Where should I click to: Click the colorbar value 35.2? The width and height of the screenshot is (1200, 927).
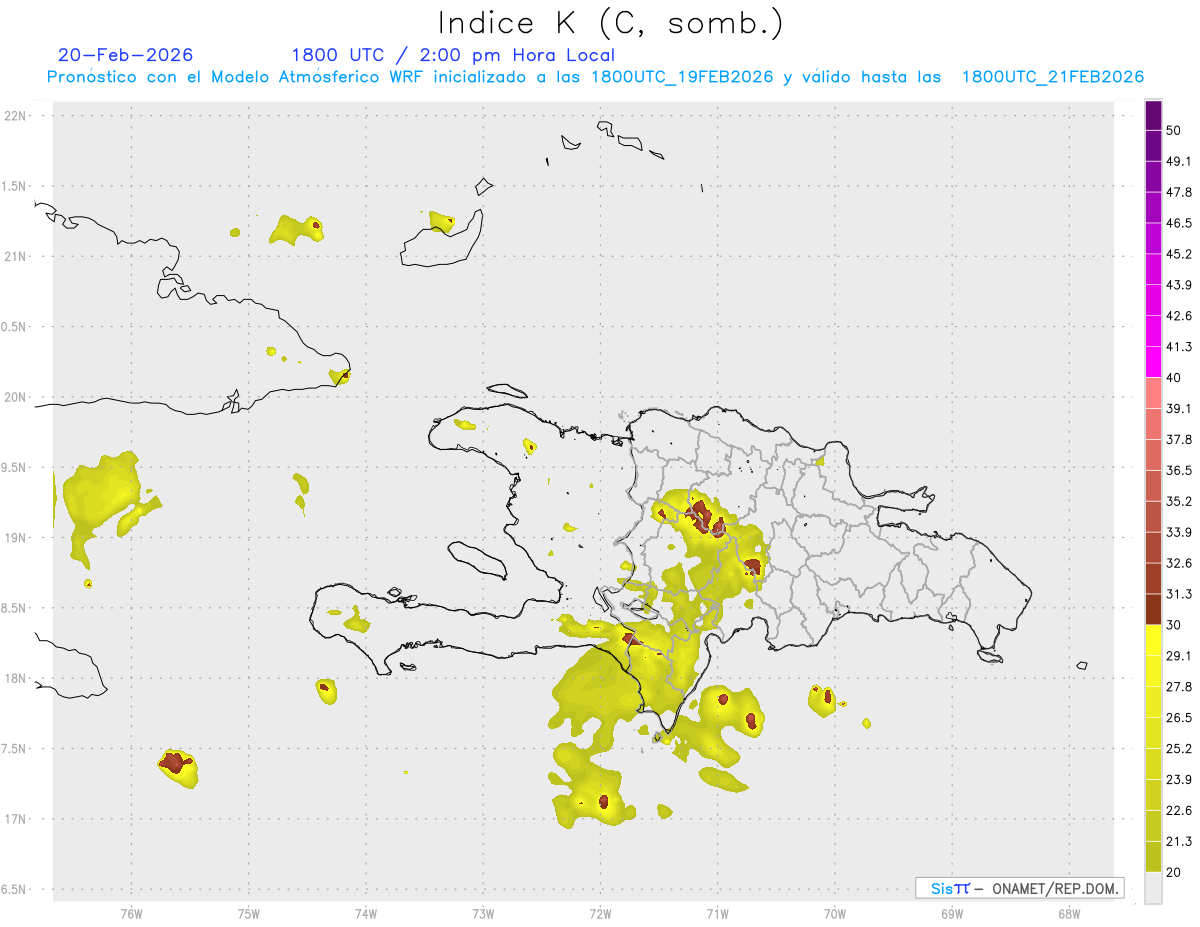(1179, 501)
